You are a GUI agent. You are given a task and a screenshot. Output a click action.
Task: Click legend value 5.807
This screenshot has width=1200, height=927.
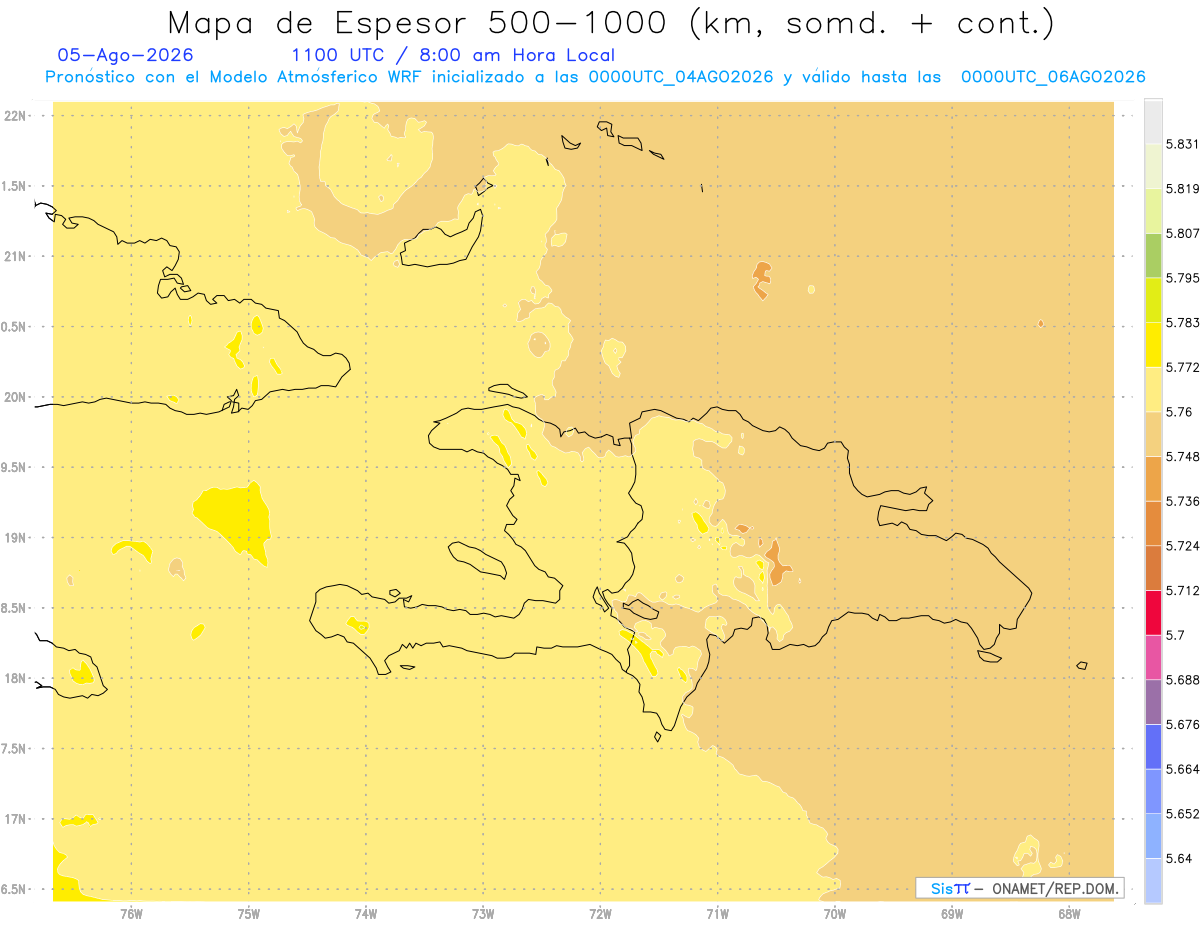[1182, 233]
